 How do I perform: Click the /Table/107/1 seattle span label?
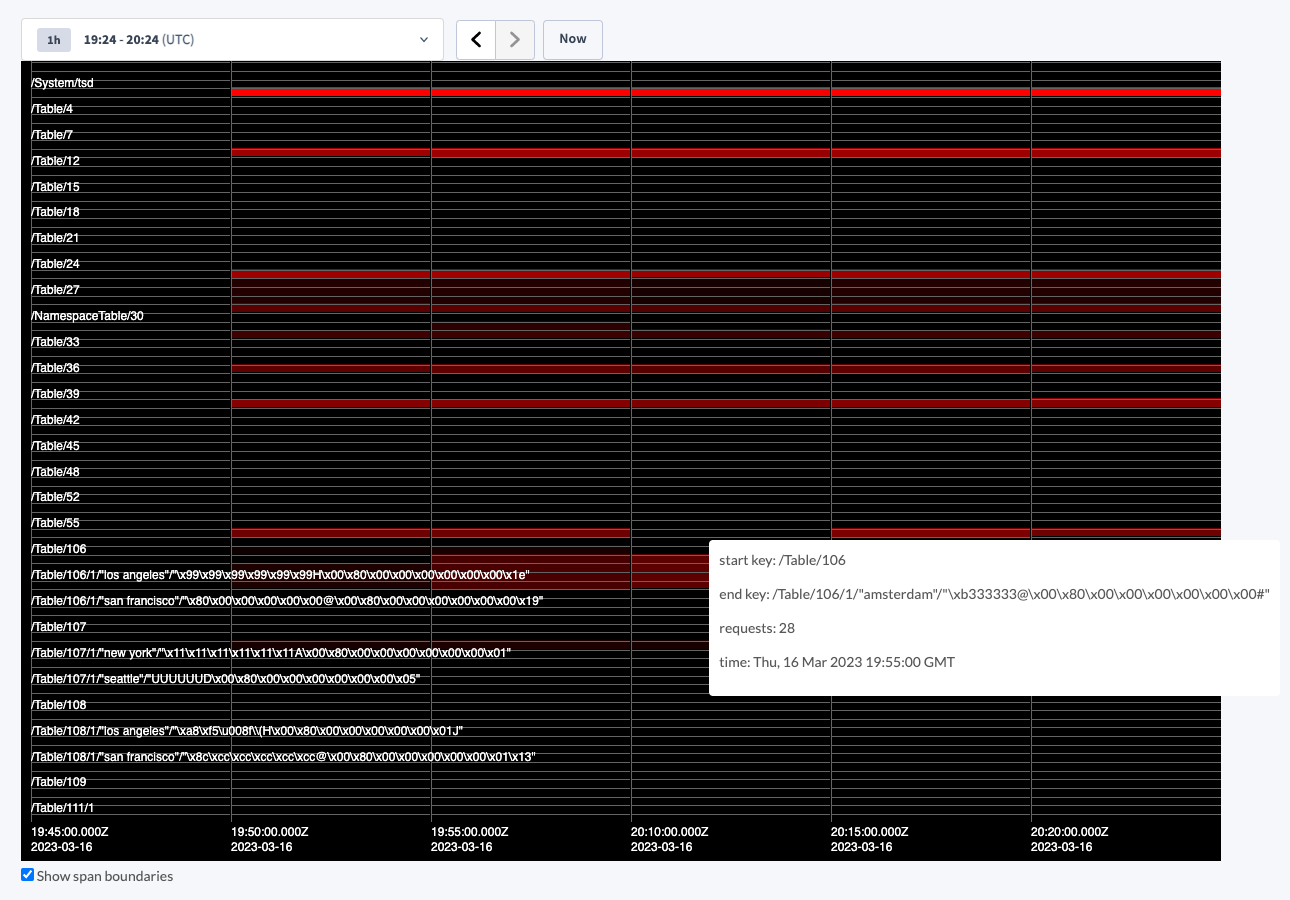(x=225, y=678)
